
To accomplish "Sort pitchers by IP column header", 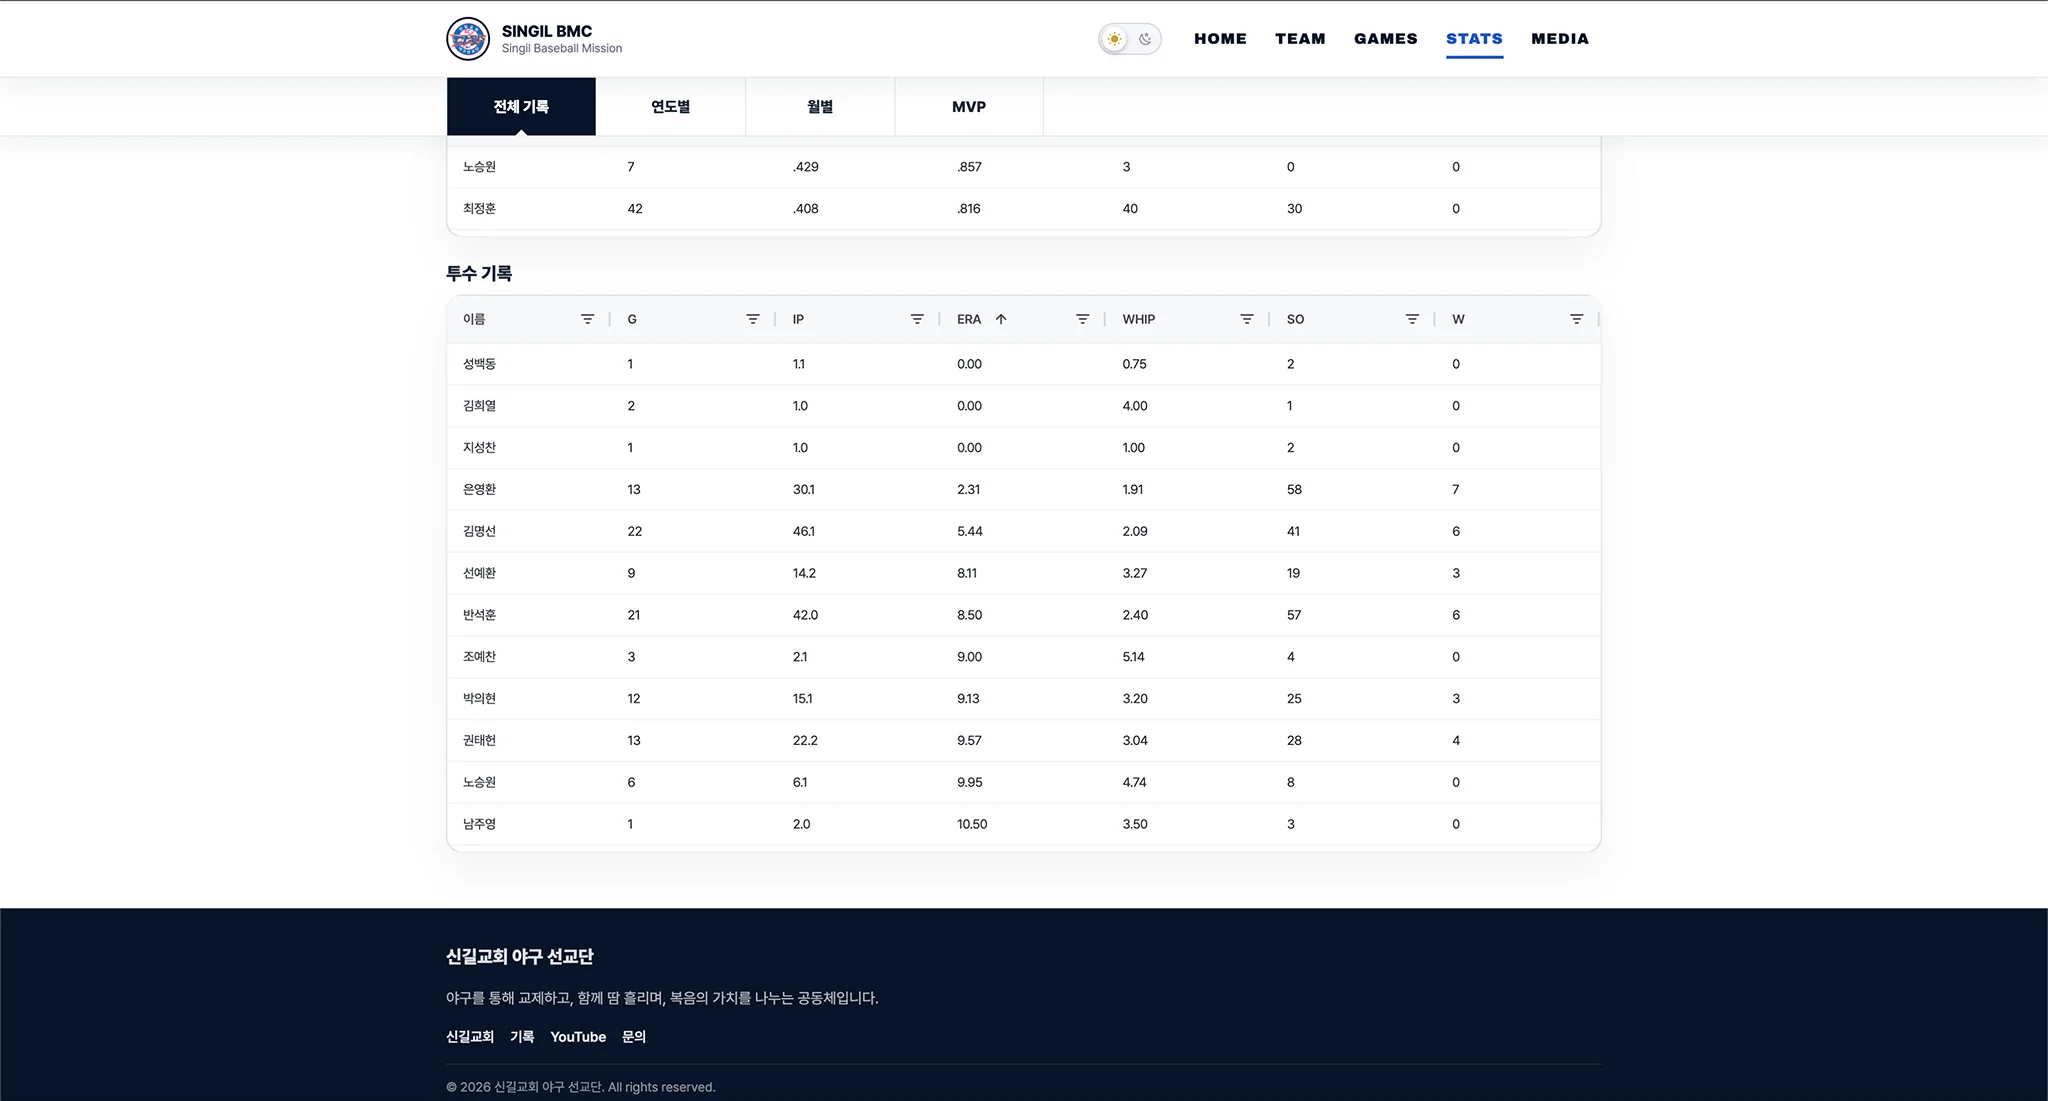I will (798, 319).
